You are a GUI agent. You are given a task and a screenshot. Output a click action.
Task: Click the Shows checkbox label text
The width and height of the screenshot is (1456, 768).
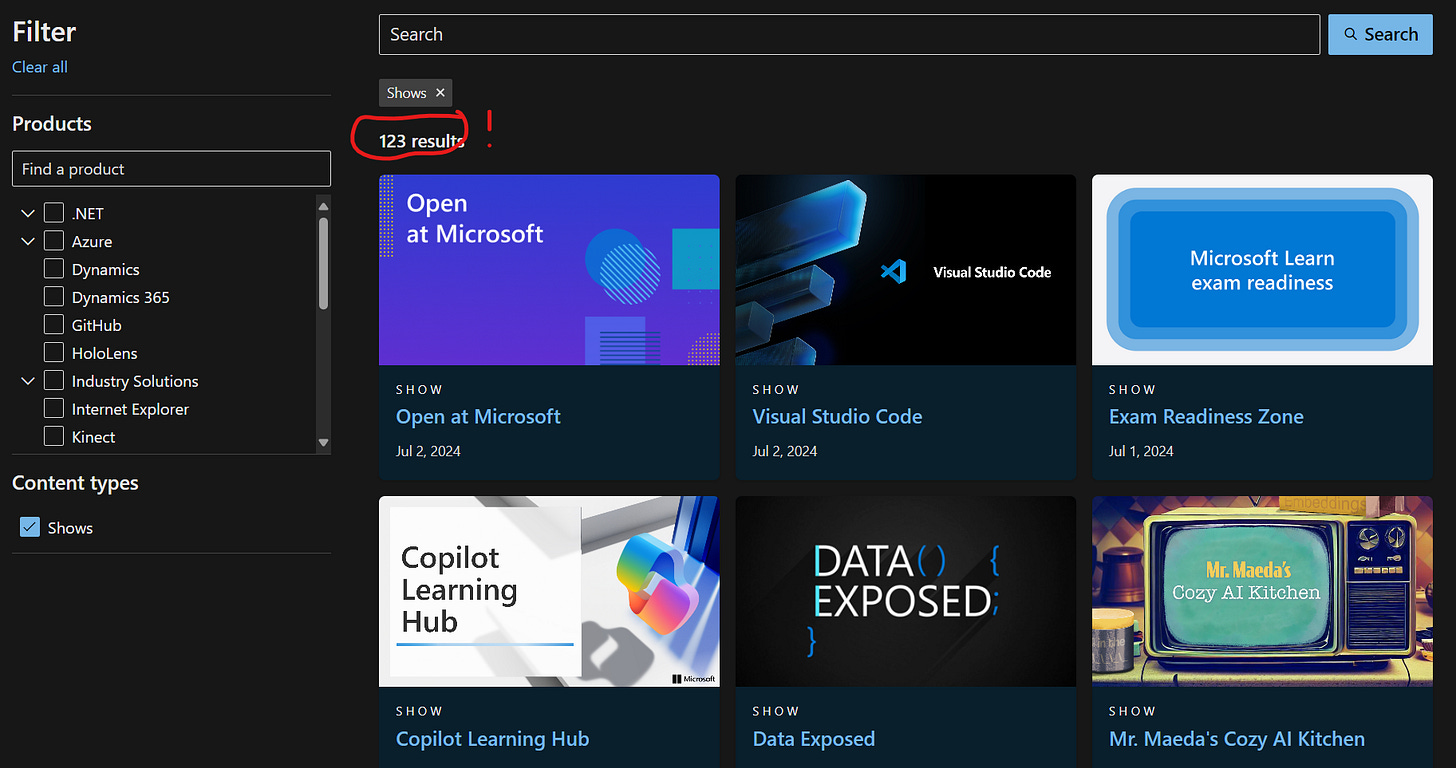click(70, 528)
